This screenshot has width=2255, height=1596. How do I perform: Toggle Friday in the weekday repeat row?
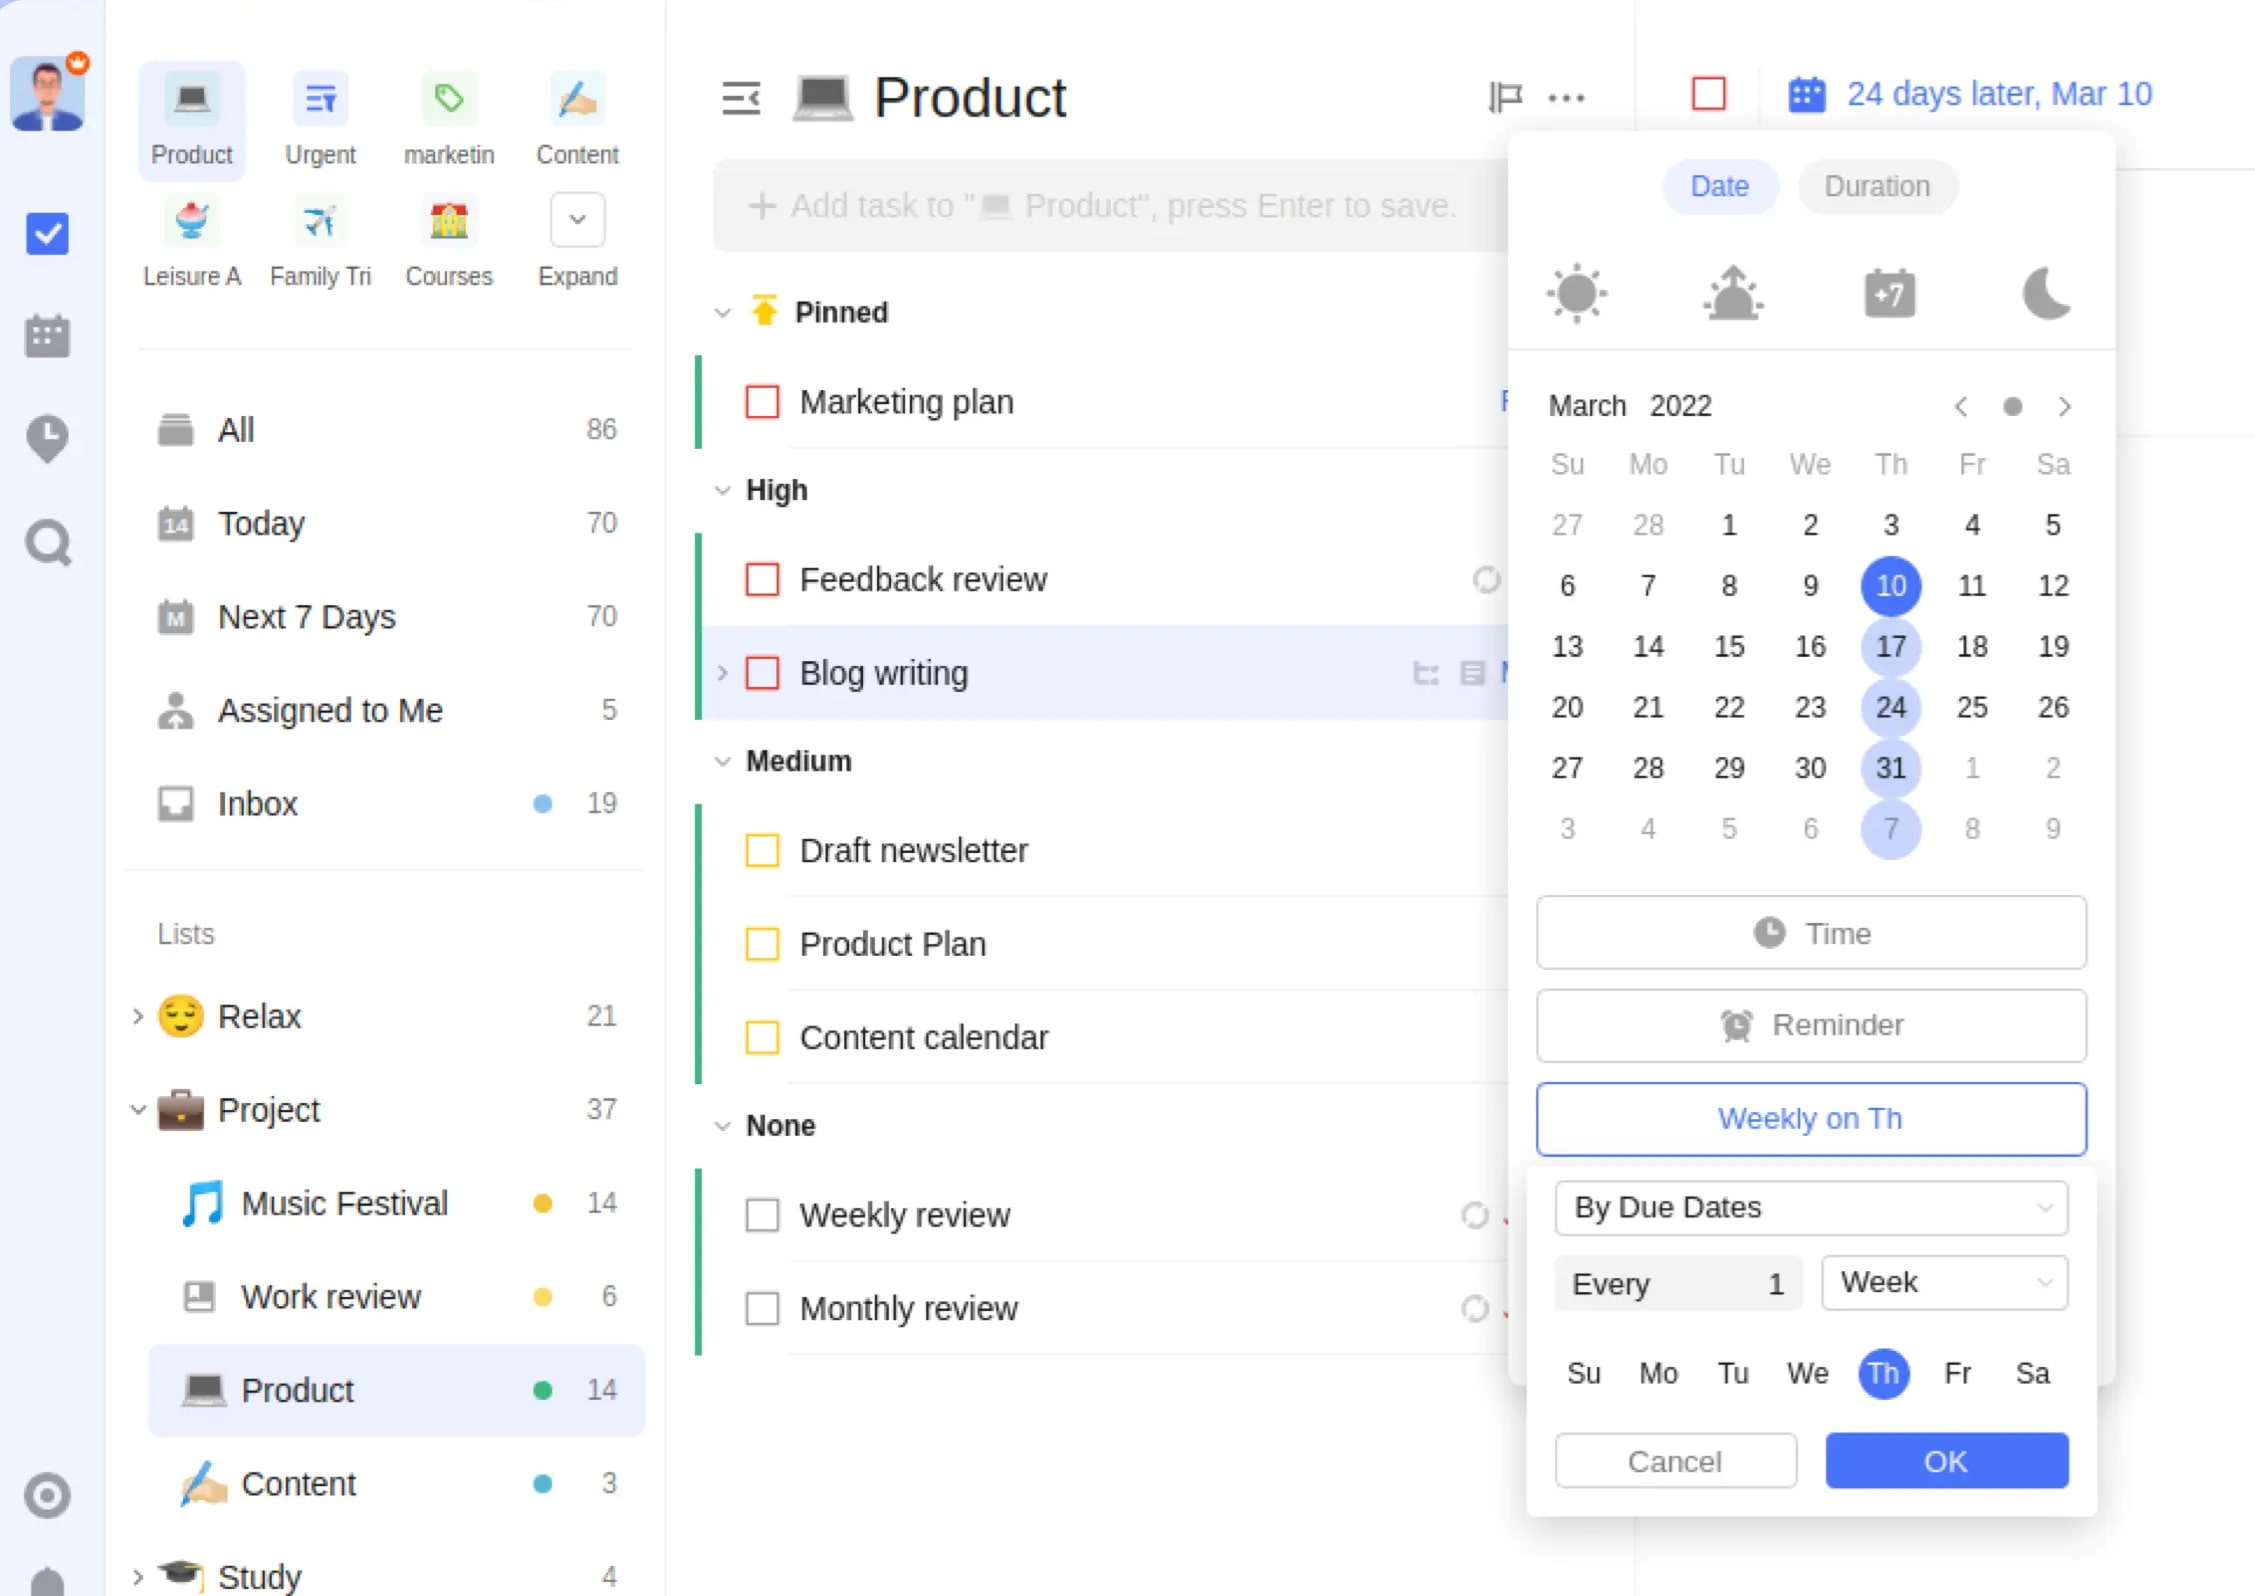1957,1374
